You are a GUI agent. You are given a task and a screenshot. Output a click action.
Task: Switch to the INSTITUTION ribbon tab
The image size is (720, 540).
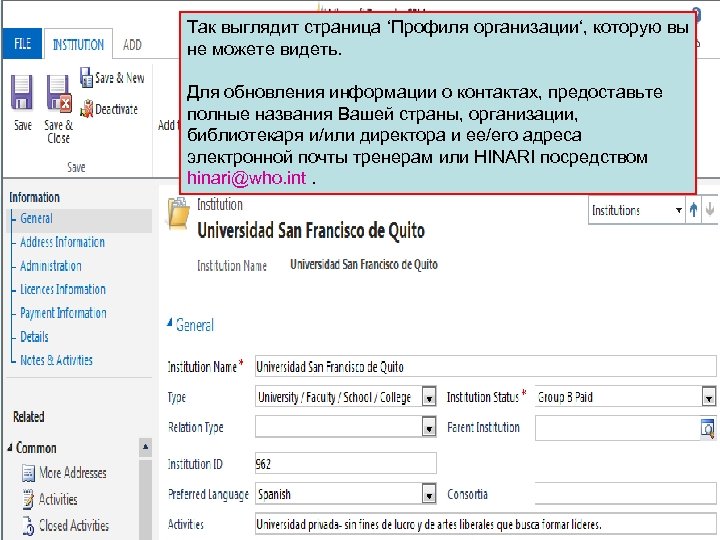(x=78, y=45)
